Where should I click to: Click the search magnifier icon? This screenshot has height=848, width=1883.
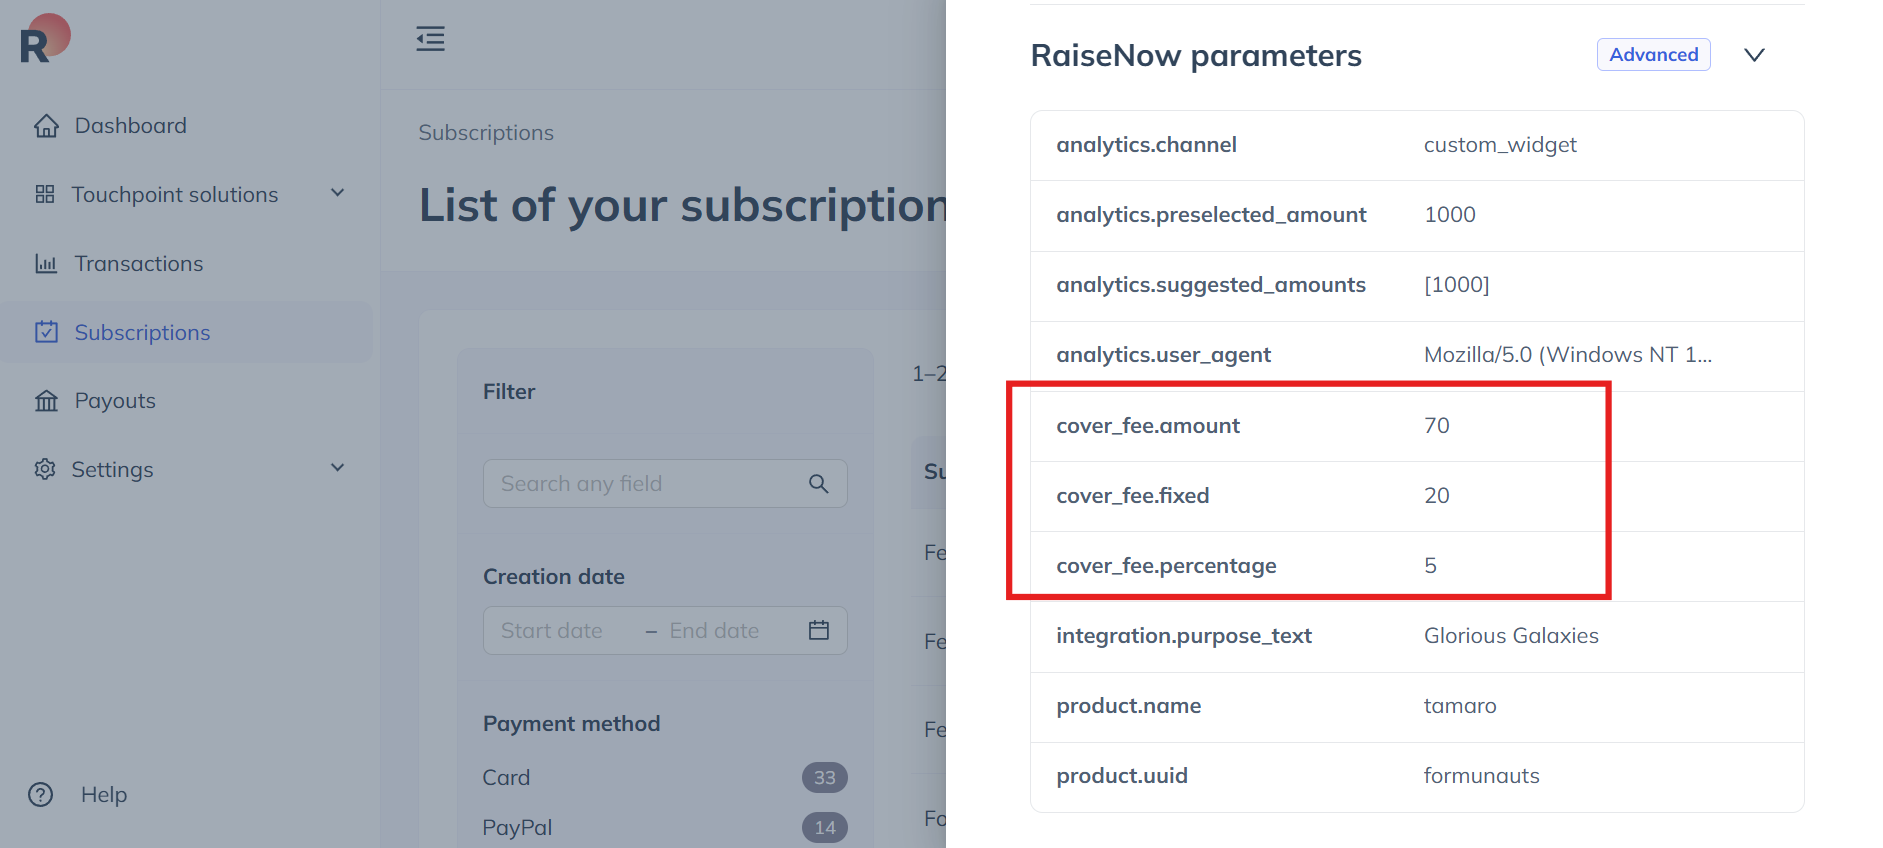click(x=818, y=484)
